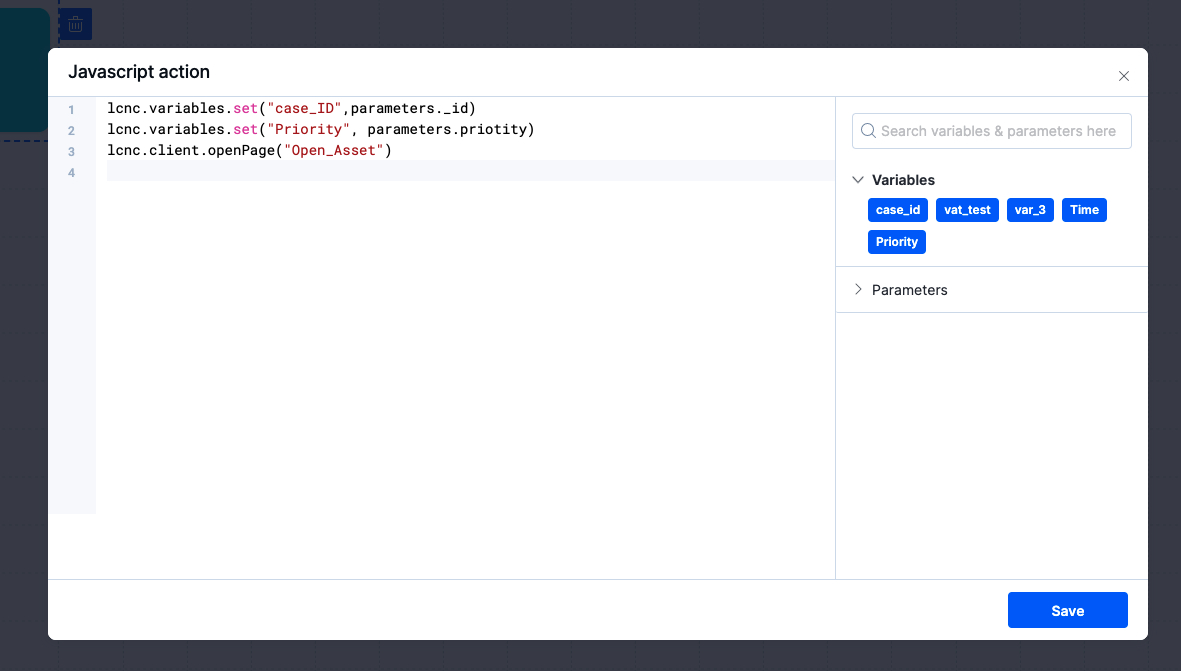The width and height of the screenshot is (1181, 671).
Task: Click code line 2 setting Priority
Action: pos(320,130)
